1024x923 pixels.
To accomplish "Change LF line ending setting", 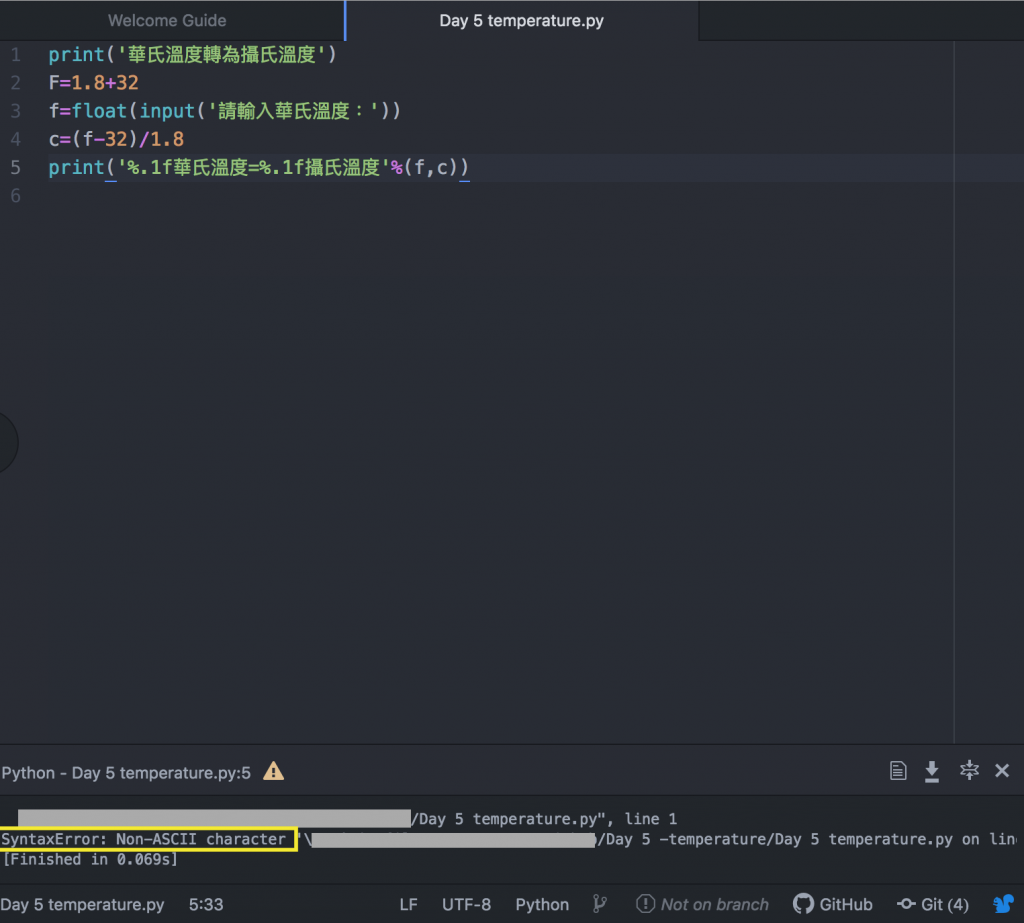I will pyautogui.click(x=408, y=904).
